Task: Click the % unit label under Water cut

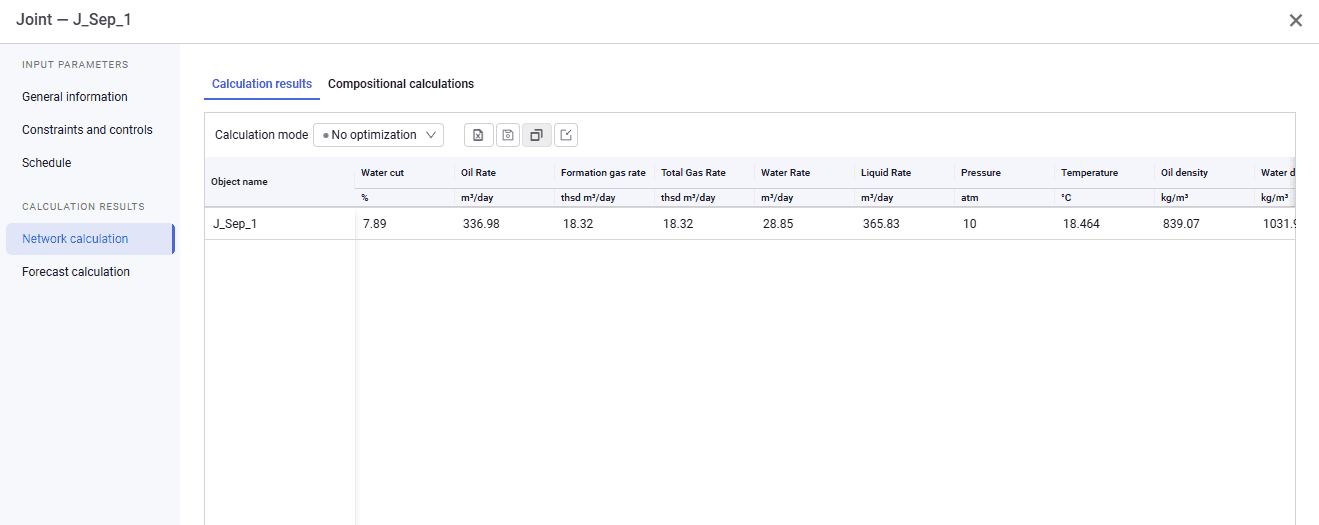Action: pyautogui.click(x=365, y=198)
